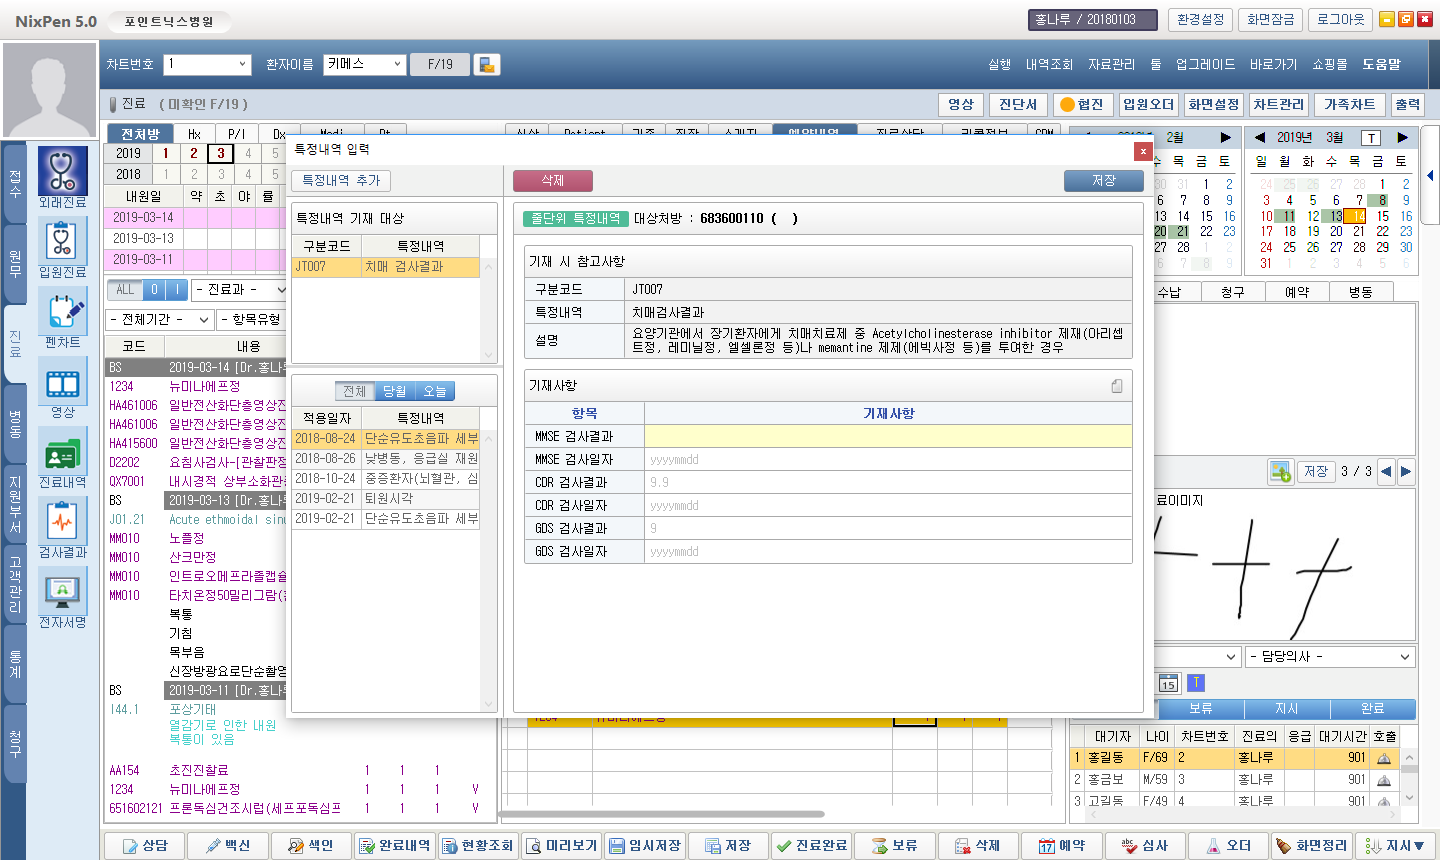1440x860 pixels.
Task: Open the 검사결과 test results icon
Action: pyautogui.click(x=62, y=522)
